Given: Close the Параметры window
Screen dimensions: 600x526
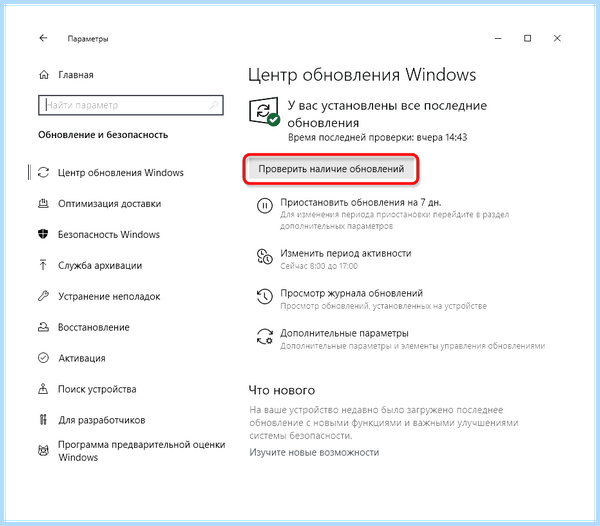Looking at the screenshot, I should tap(557, 38).
